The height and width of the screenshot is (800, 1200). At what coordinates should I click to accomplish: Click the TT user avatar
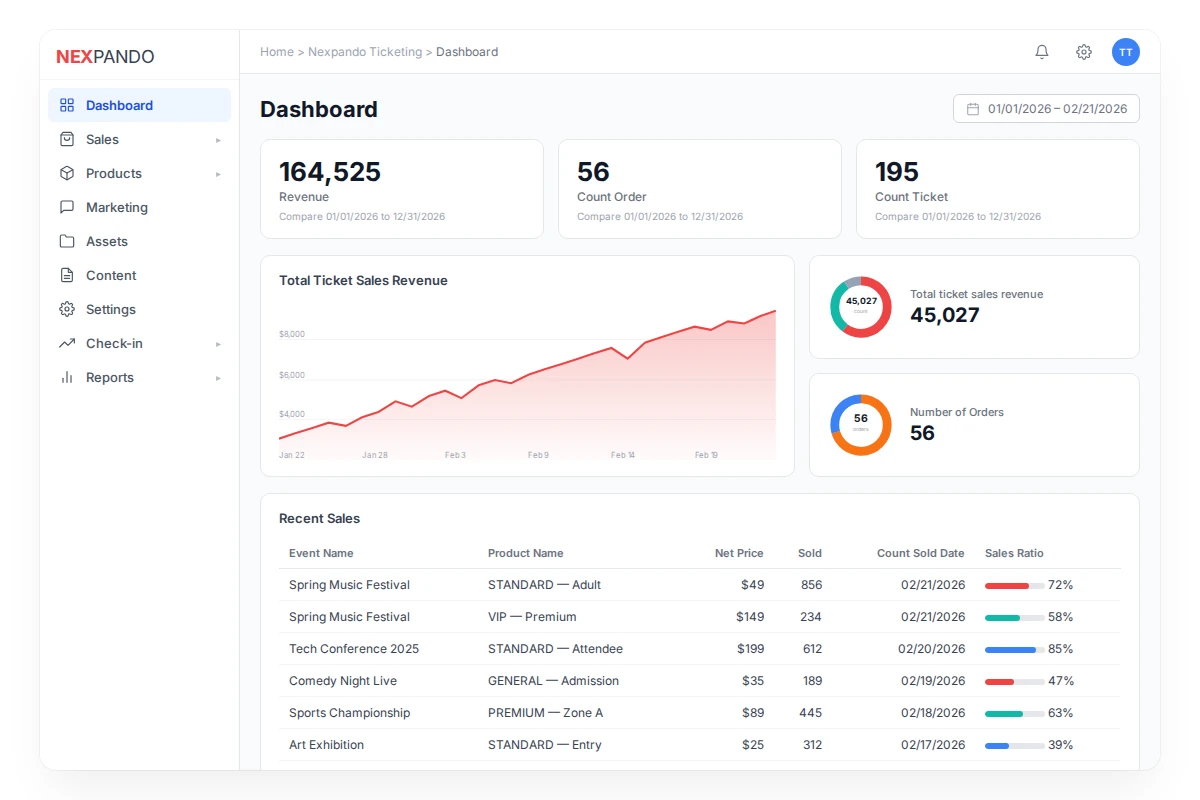(x=1126, y=52)
